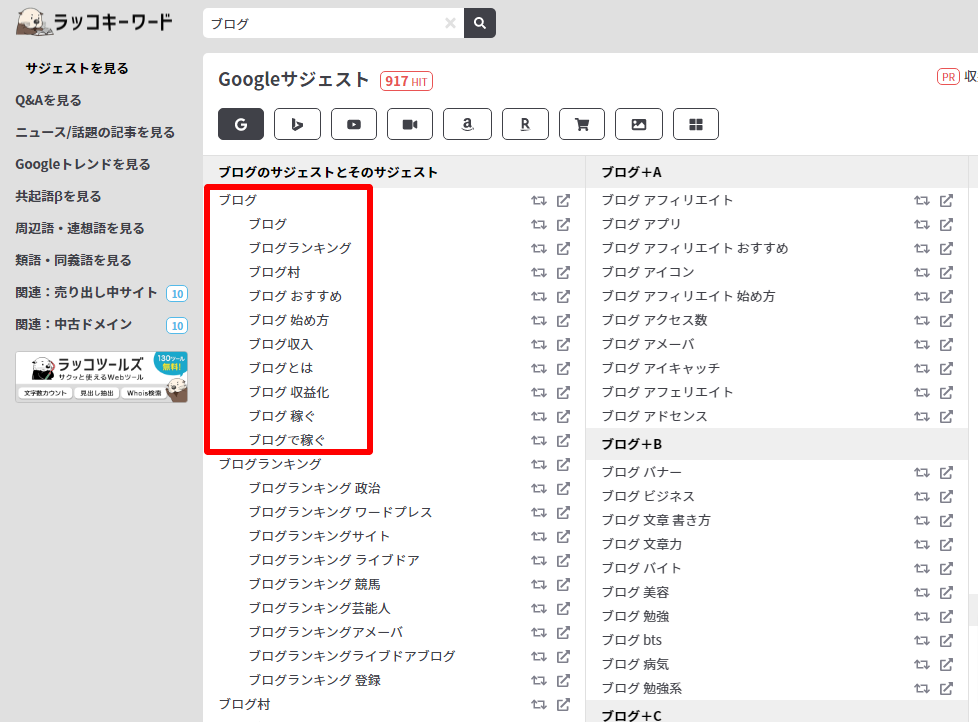Switch to YouTube suggest source
Image resolution: width=978 pixels, height=722 pixels.
click(353, 124)
